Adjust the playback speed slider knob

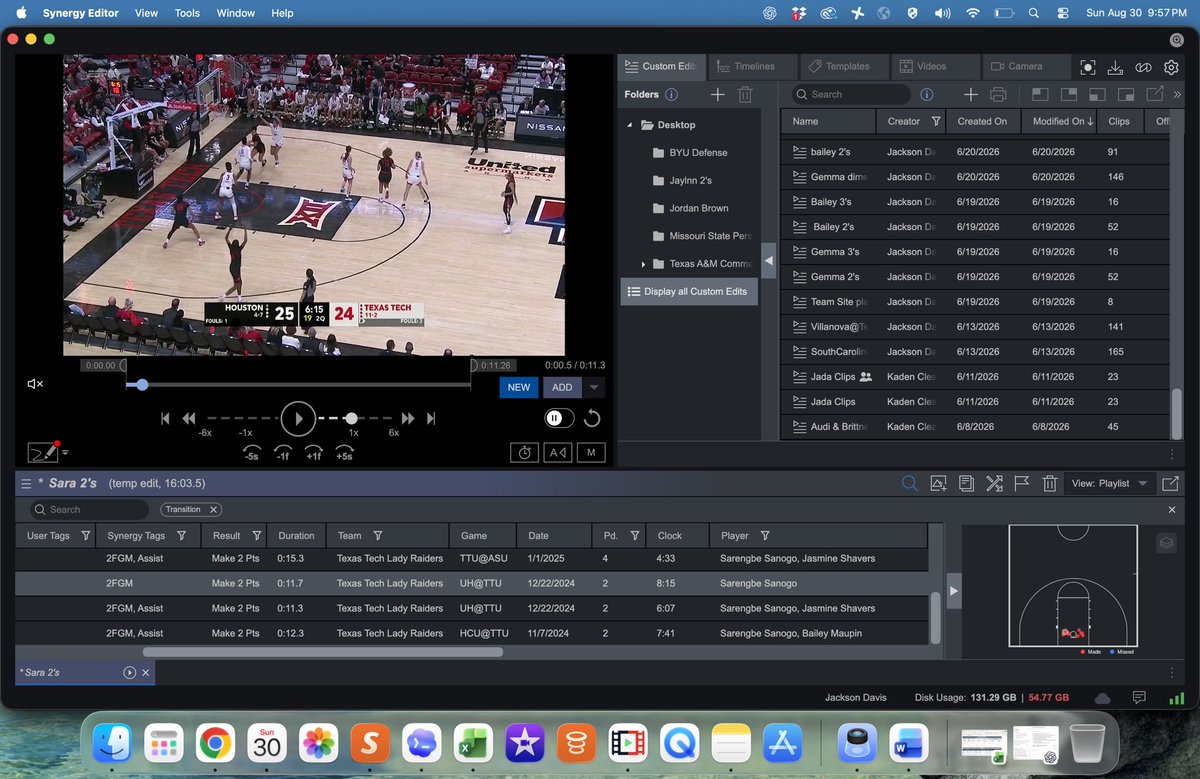[x=351, y=418]
